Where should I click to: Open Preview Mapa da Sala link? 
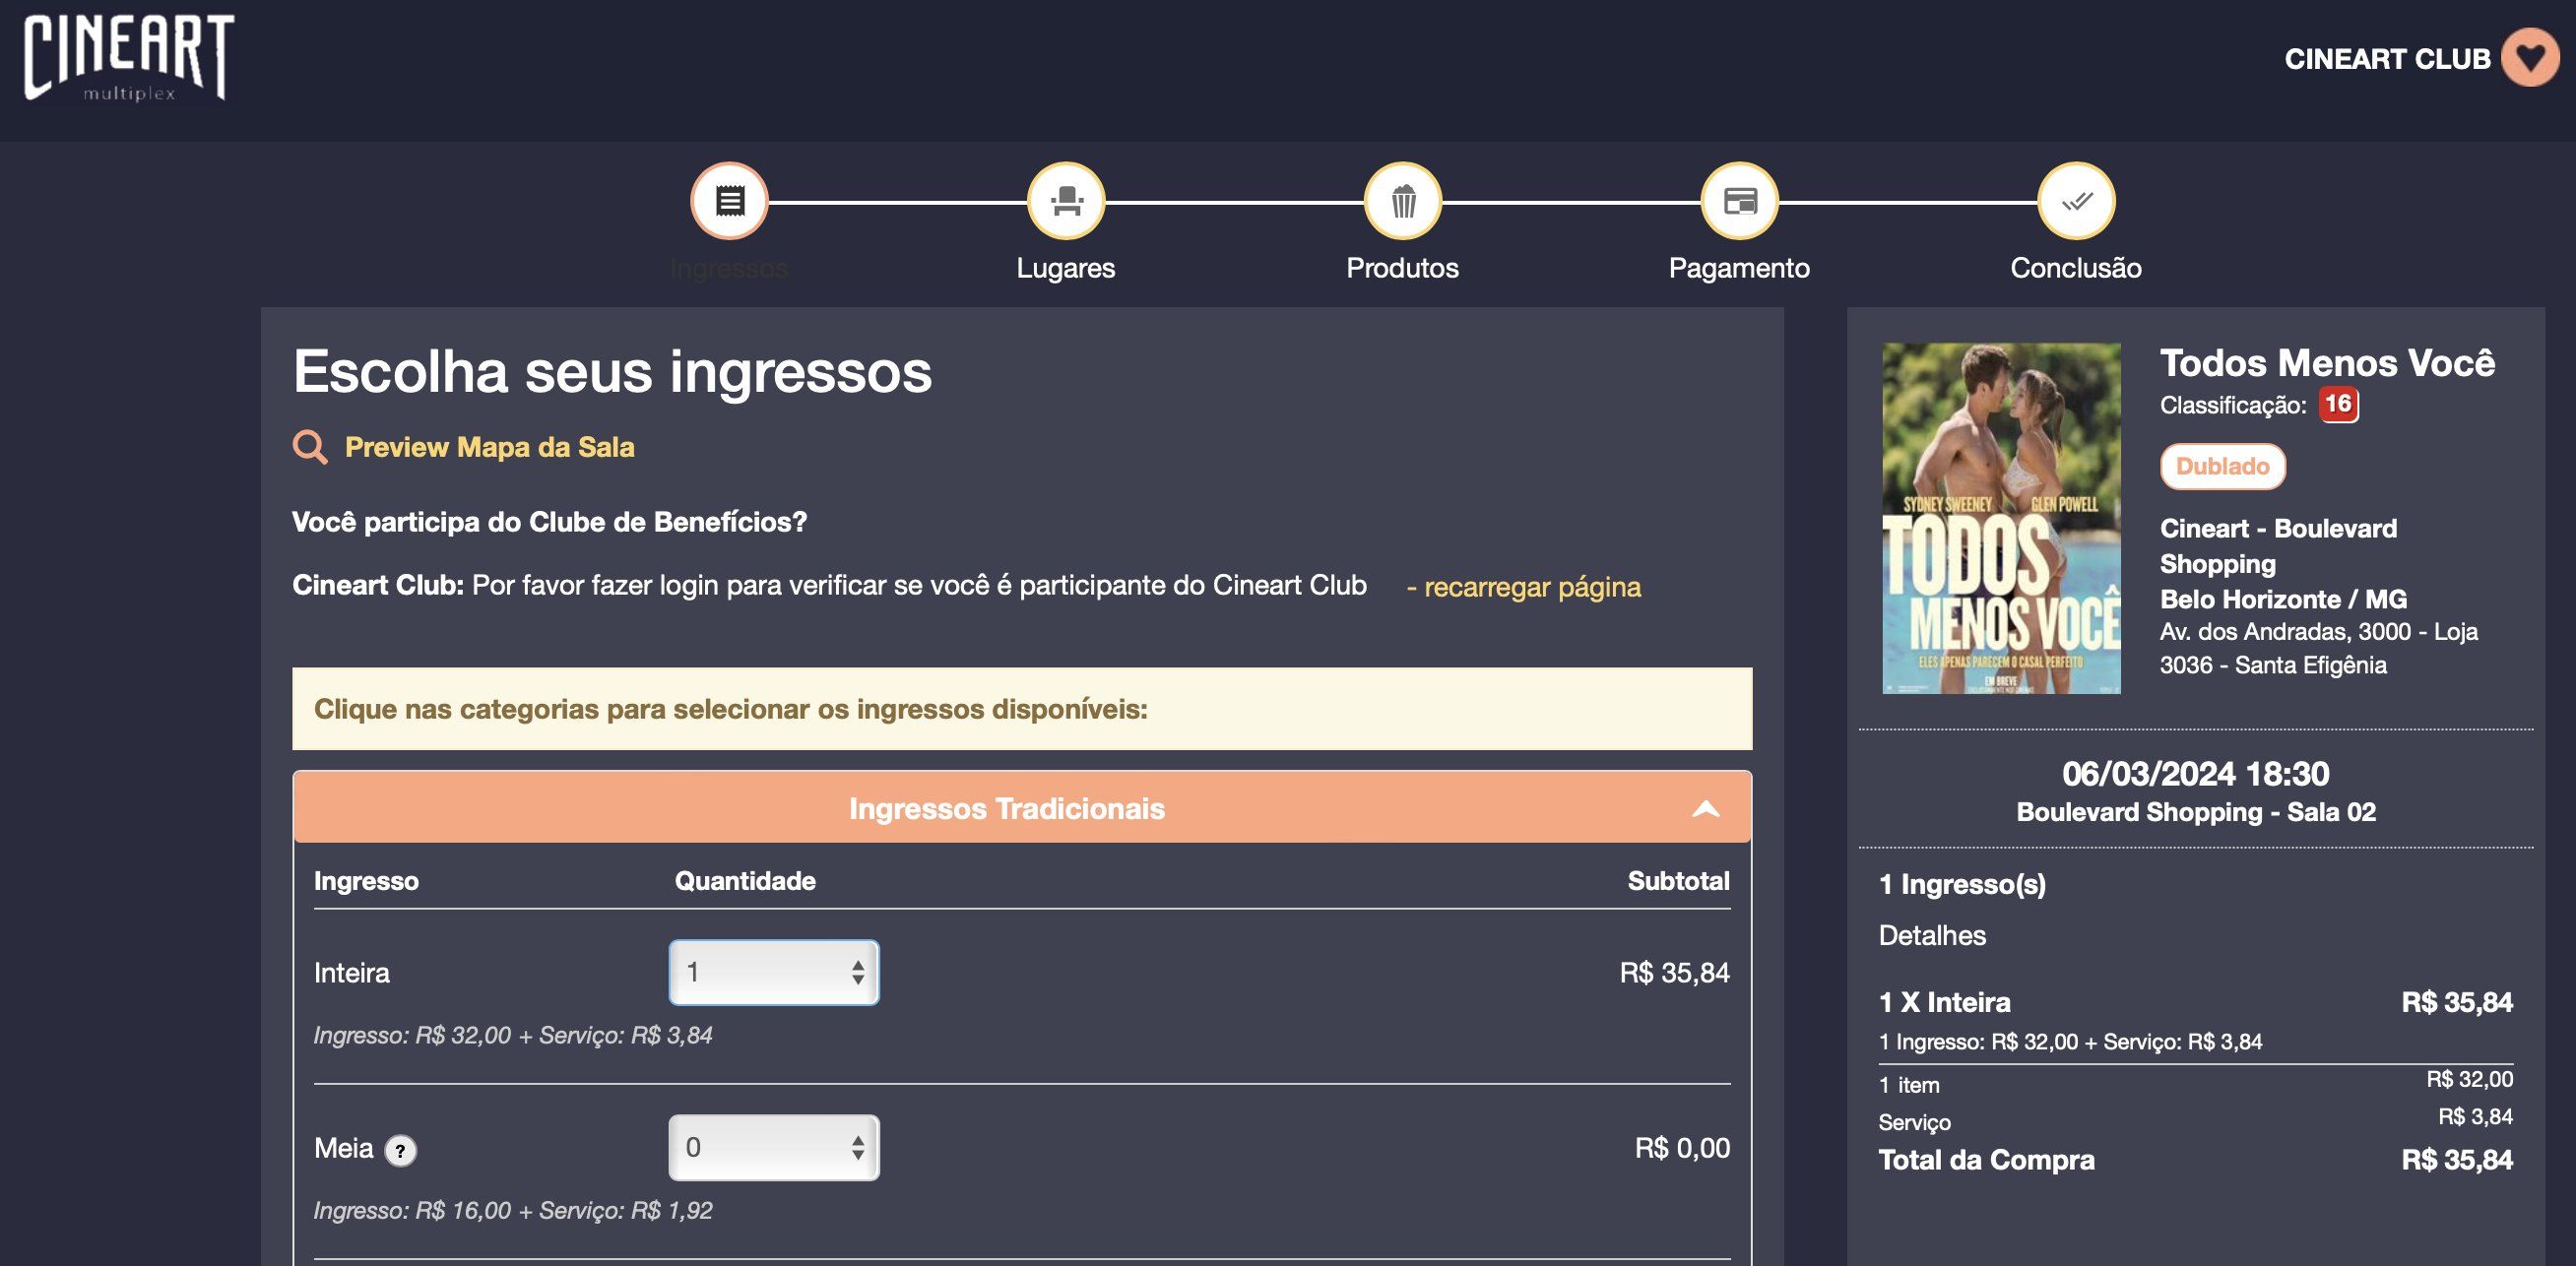(x=490, y=447)
